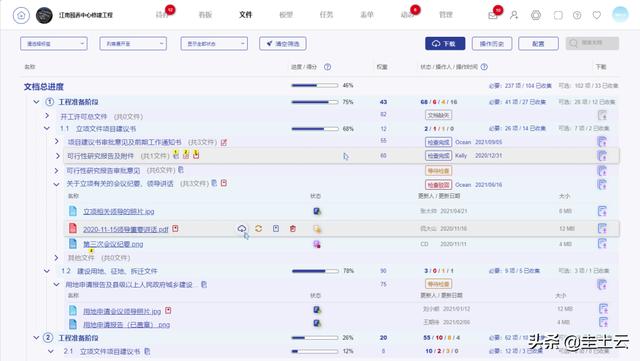Image resolution: width=640 pixels, height=361 pixels.
Task: Click help icon next to 状态/操作人 header
Action: pos(484,67)
